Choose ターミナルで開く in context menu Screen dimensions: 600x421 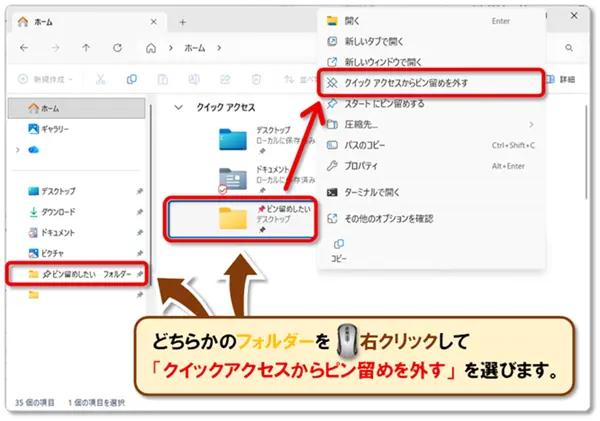pyautogui.click(x=431, y=192)
